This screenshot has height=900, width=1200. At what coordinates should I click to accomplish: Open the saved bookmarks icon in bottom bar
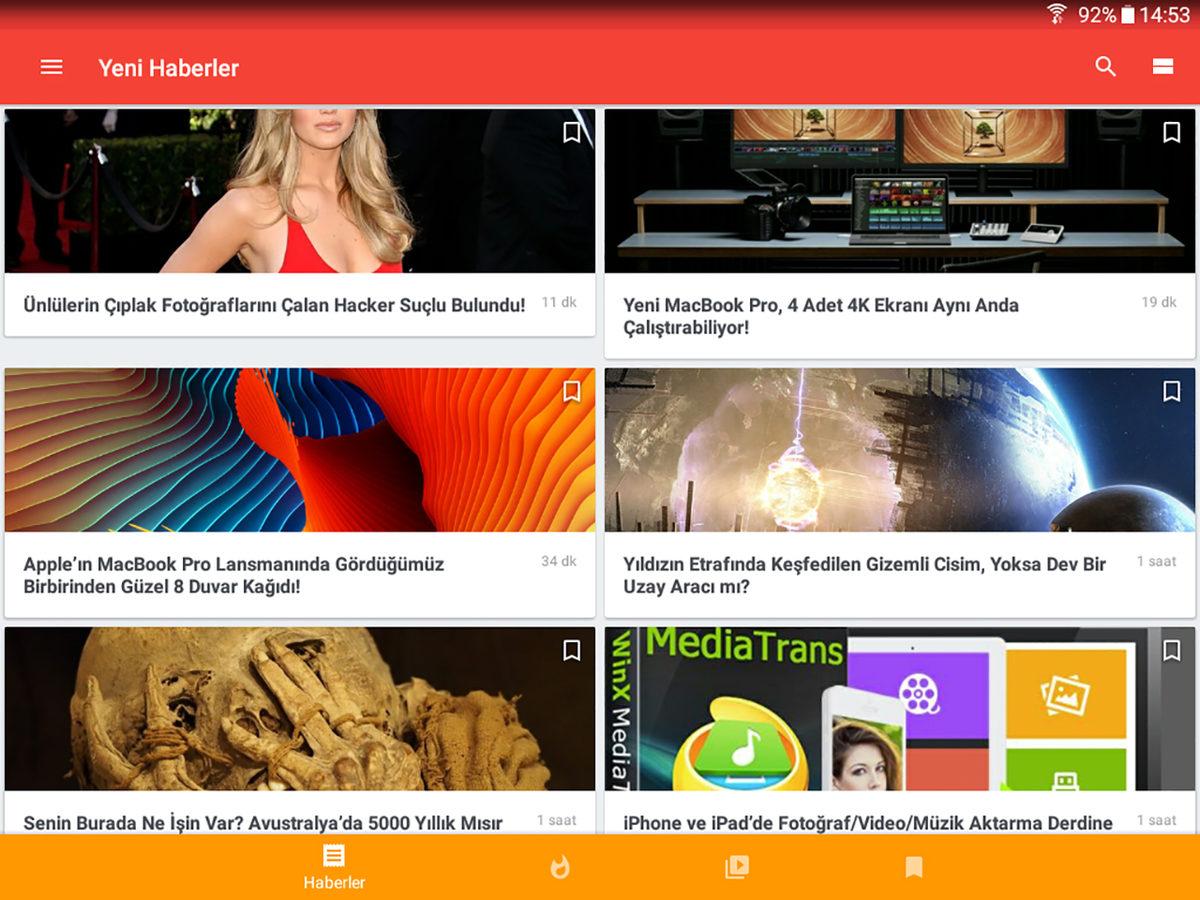click(912, 868)
